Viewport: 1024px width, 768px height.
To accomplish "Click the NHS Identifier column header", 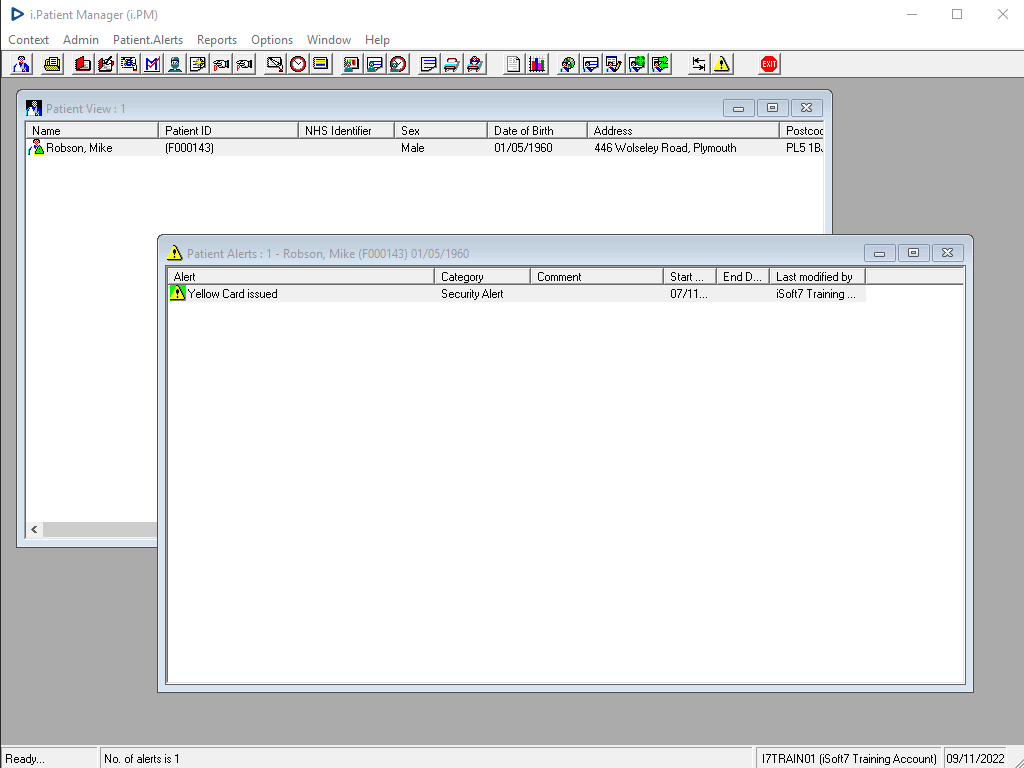I will click(346, 131).
